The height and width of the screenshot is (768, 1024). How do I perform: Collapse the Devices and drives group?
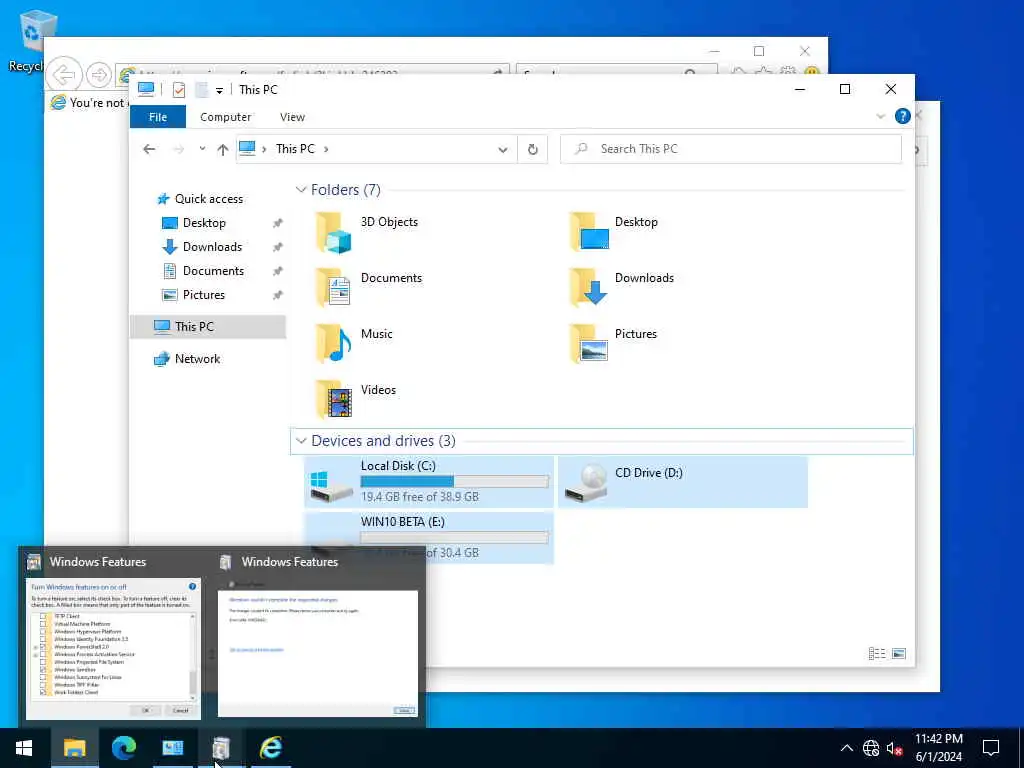point(300,441)
